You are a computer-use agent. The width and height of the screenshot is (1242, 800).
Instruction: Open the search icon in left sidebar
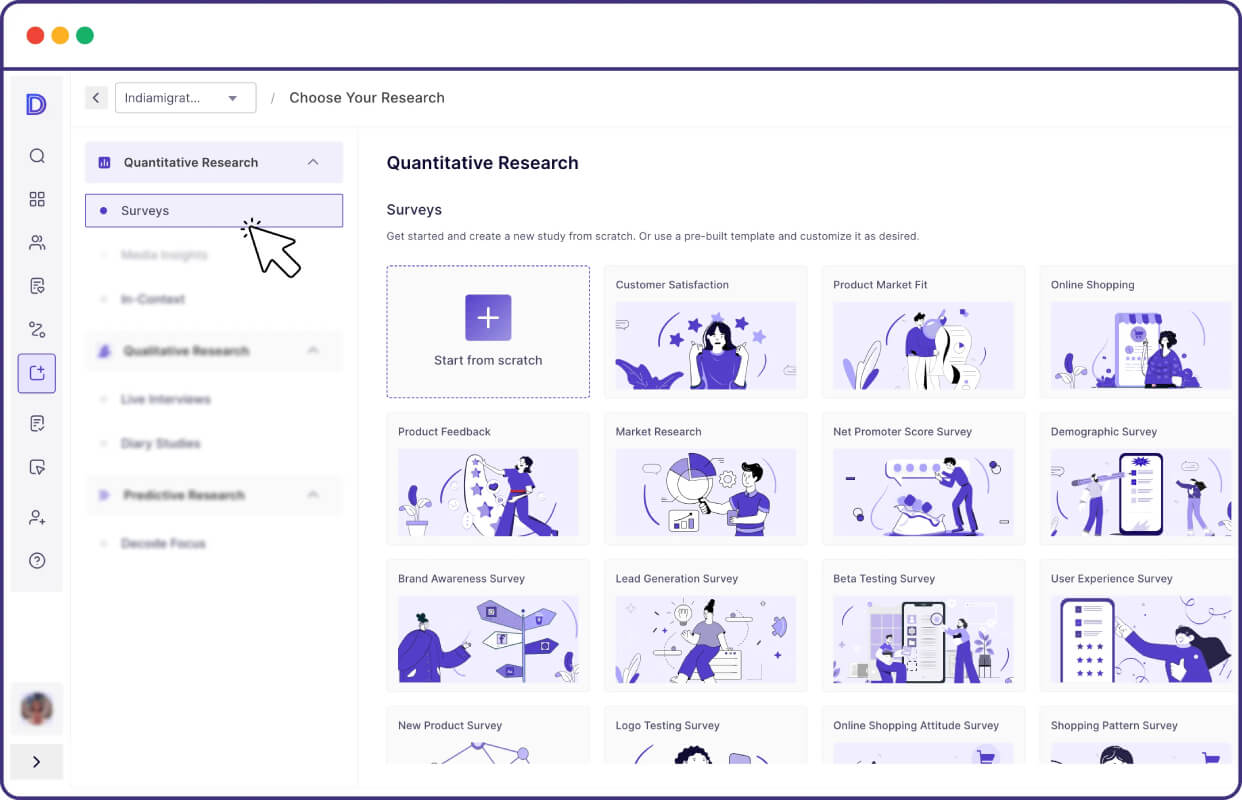(37, 156)
